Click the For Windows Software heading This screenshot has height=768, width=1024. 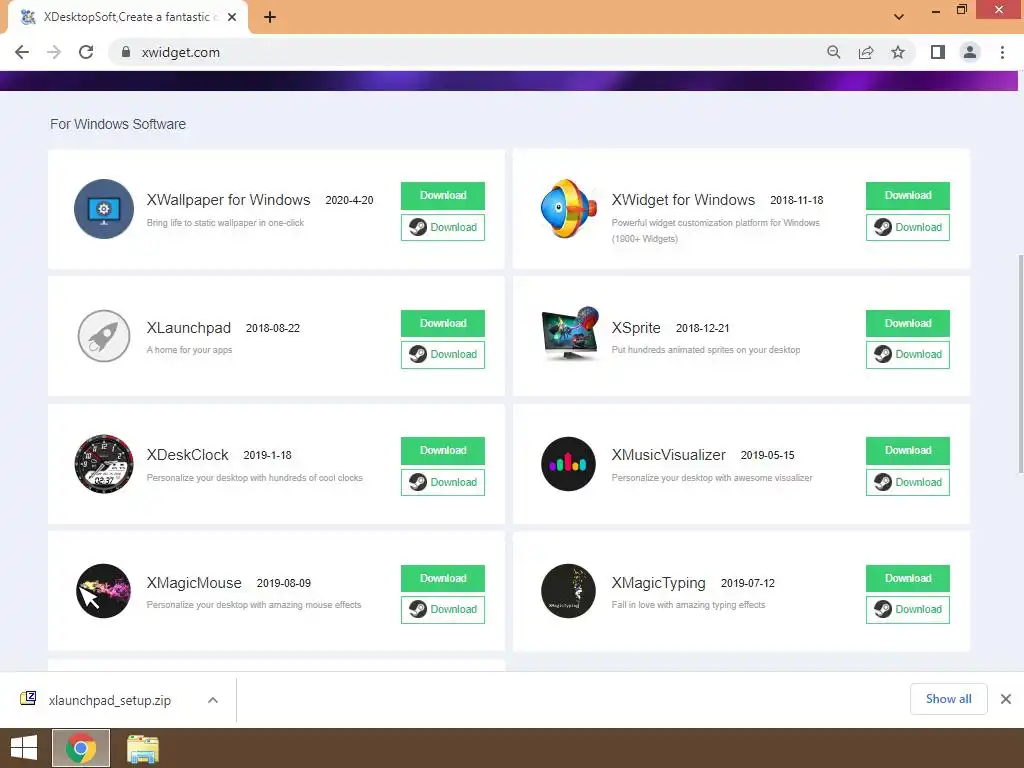pos(118,124)
